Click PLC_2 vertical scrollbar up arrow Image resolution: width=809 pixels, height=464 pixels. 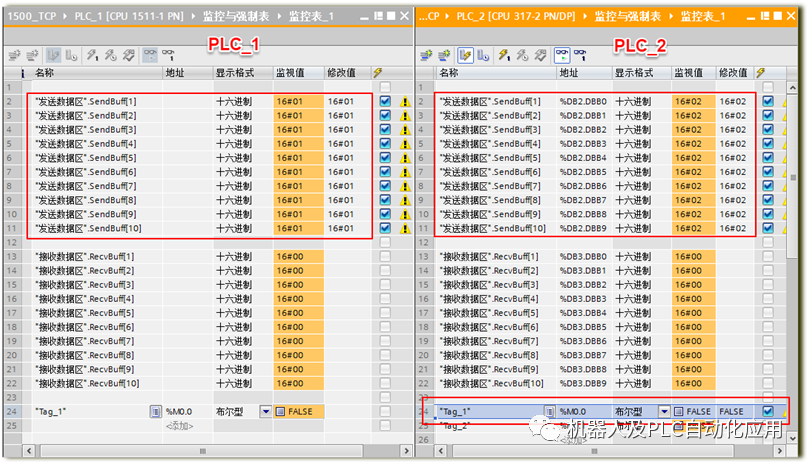click(792, 87)
